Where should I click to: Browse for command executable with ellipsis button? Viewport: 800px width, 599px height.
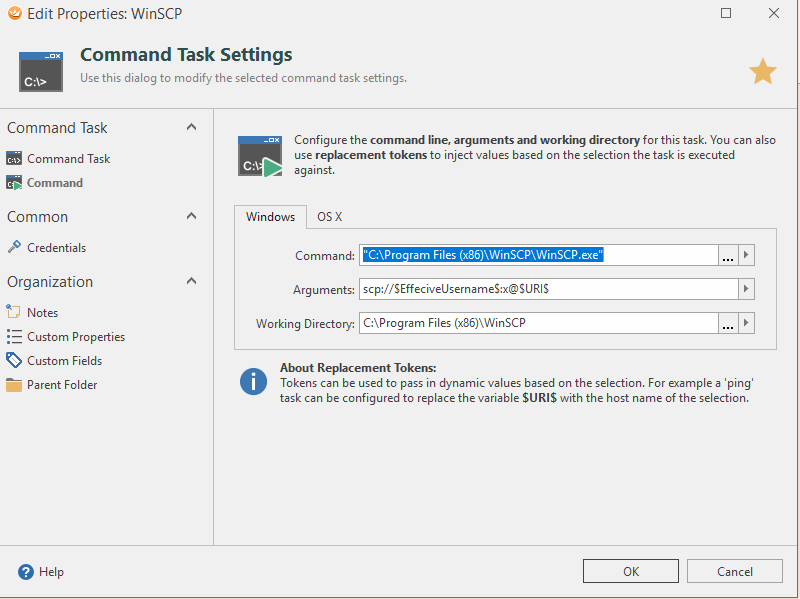point(728,255)
